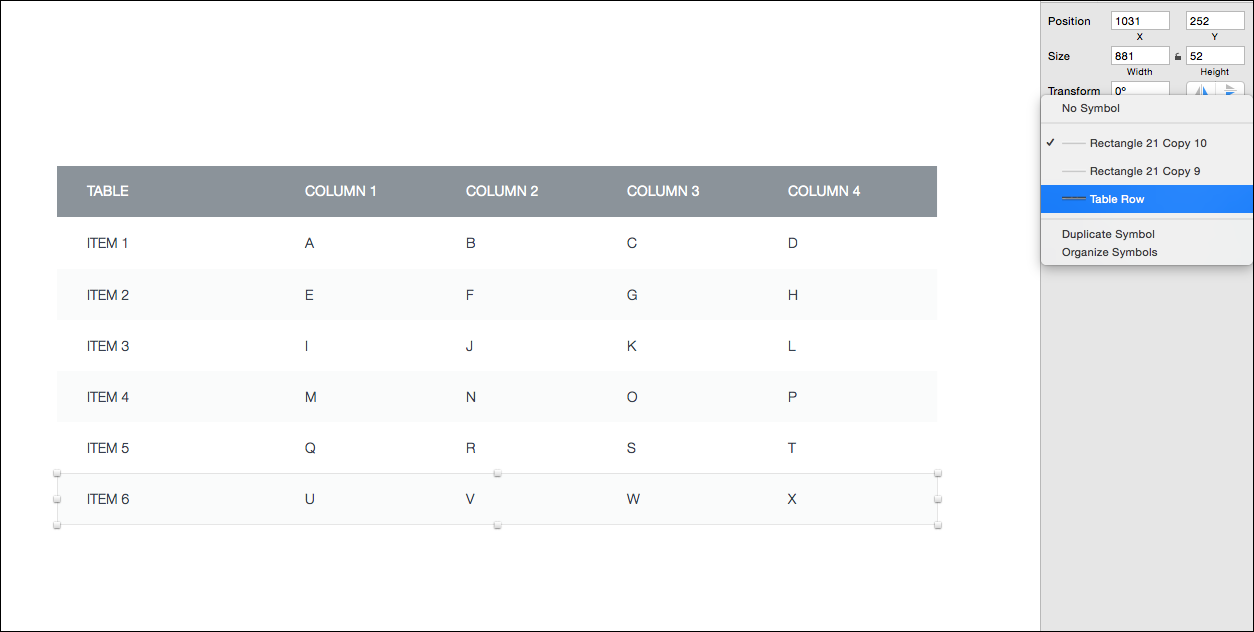Click the Y position field
1254x632 pixels.
click(1214, 21)
